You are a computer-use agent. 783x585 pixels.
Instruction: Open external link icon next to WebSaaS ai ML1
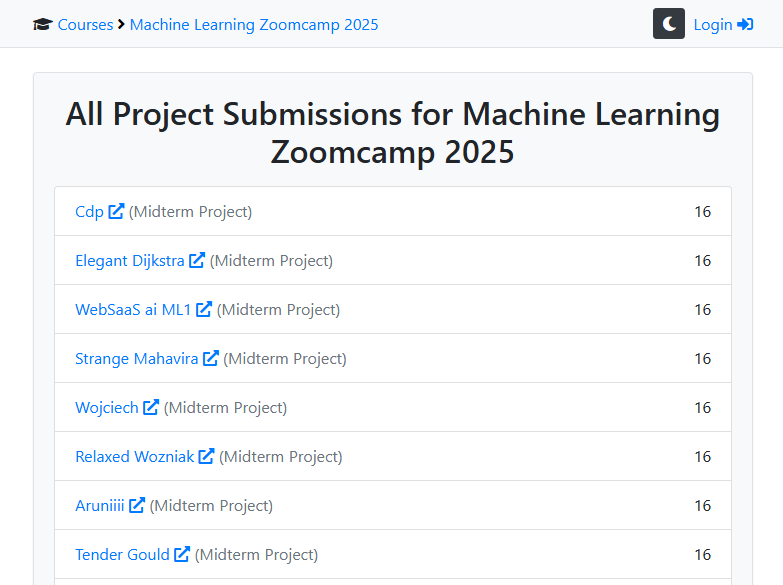pos(204,309)
